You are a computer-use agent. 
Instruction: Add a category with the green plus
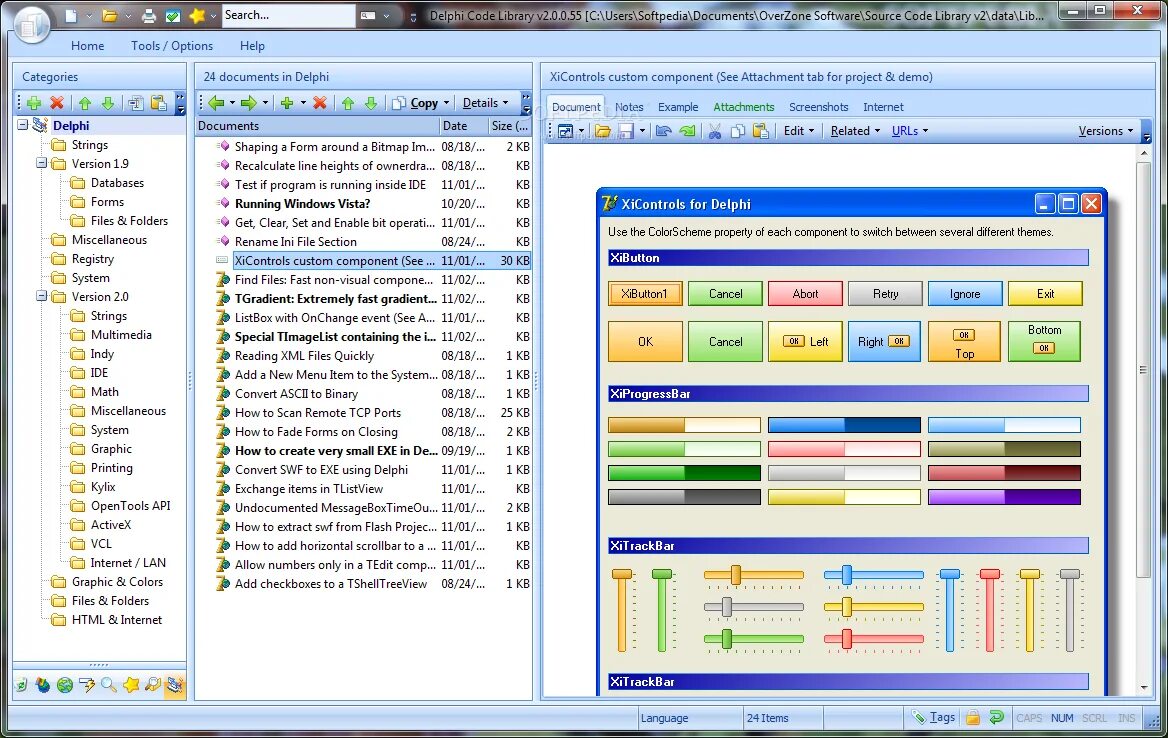pos(34,103)
